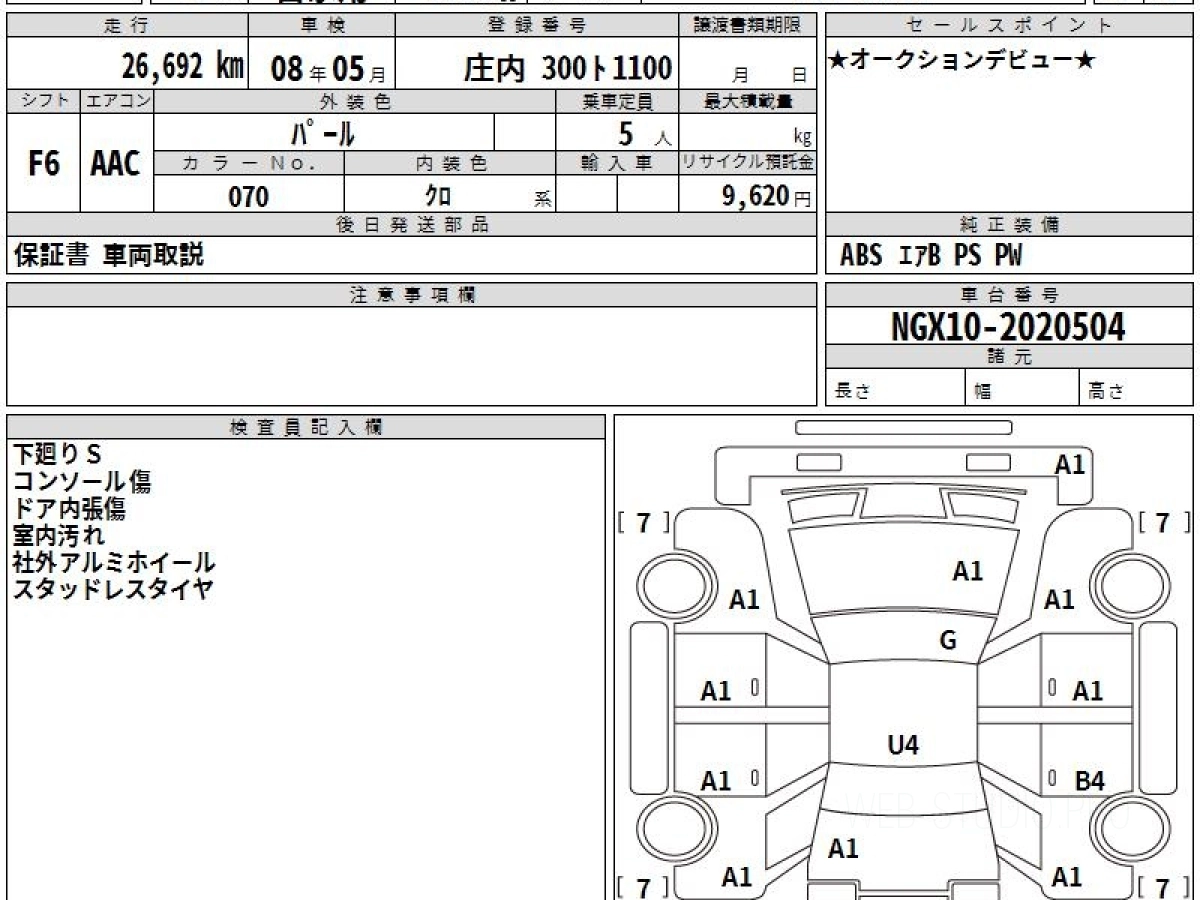Click inspector note 下廻りS
Screen dimensions: 1200x900
pos(57,455)
